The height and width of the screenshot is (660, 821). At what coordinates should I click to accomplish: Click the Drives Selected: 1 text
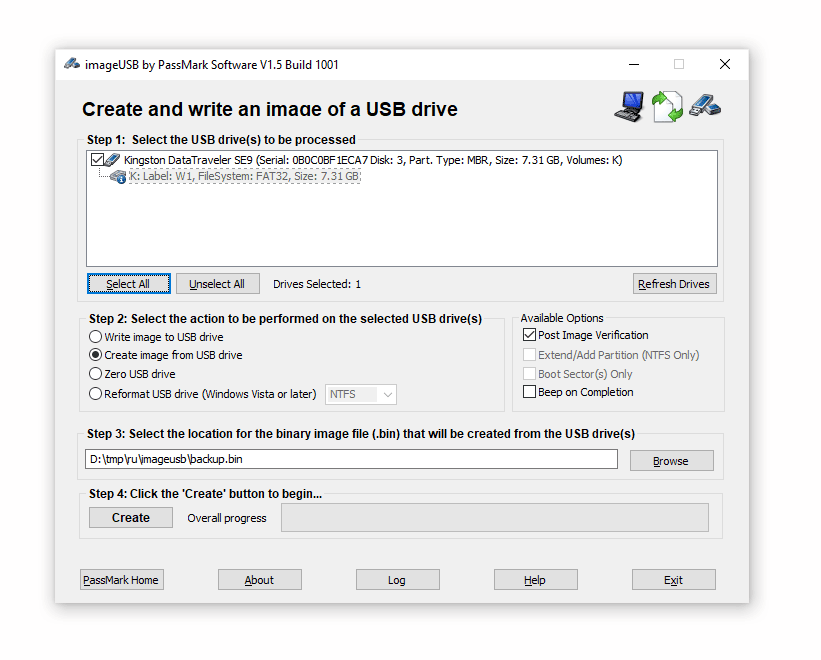tap(317, 284)
